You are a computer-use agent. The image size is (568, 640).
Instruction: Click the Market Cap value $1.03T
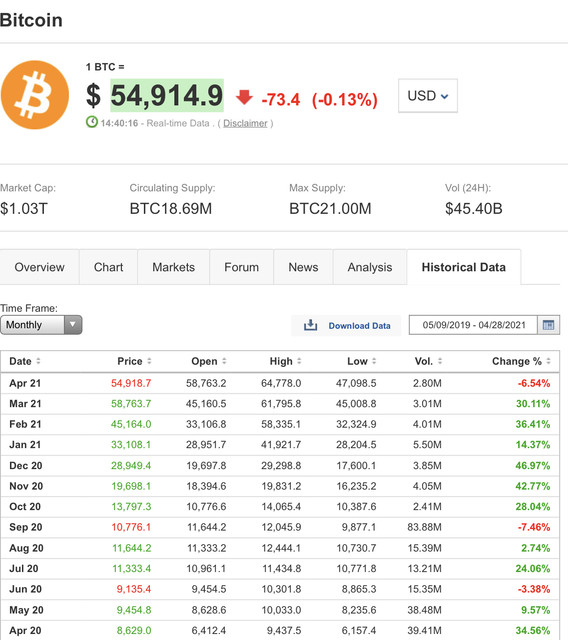(x=24, y=209)
